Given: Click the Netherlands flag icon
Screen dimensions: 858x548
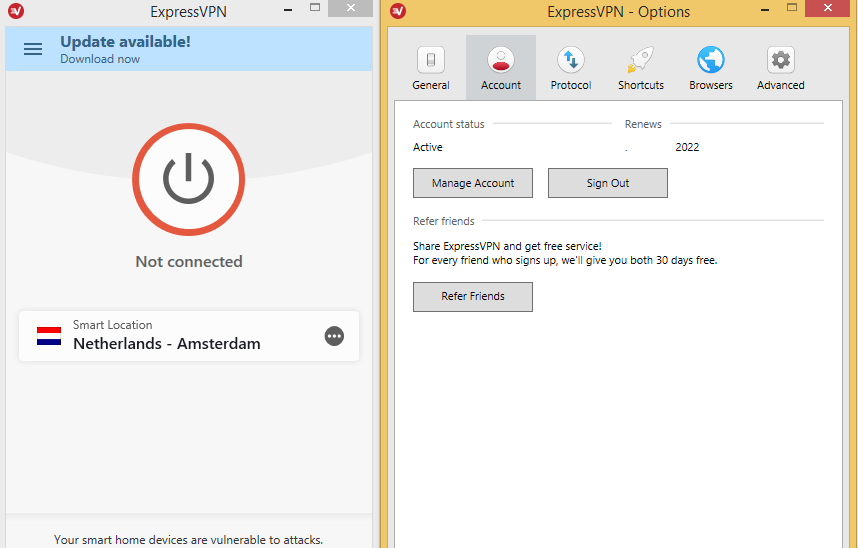Looking at the screenshot, I should click(49, 336).
